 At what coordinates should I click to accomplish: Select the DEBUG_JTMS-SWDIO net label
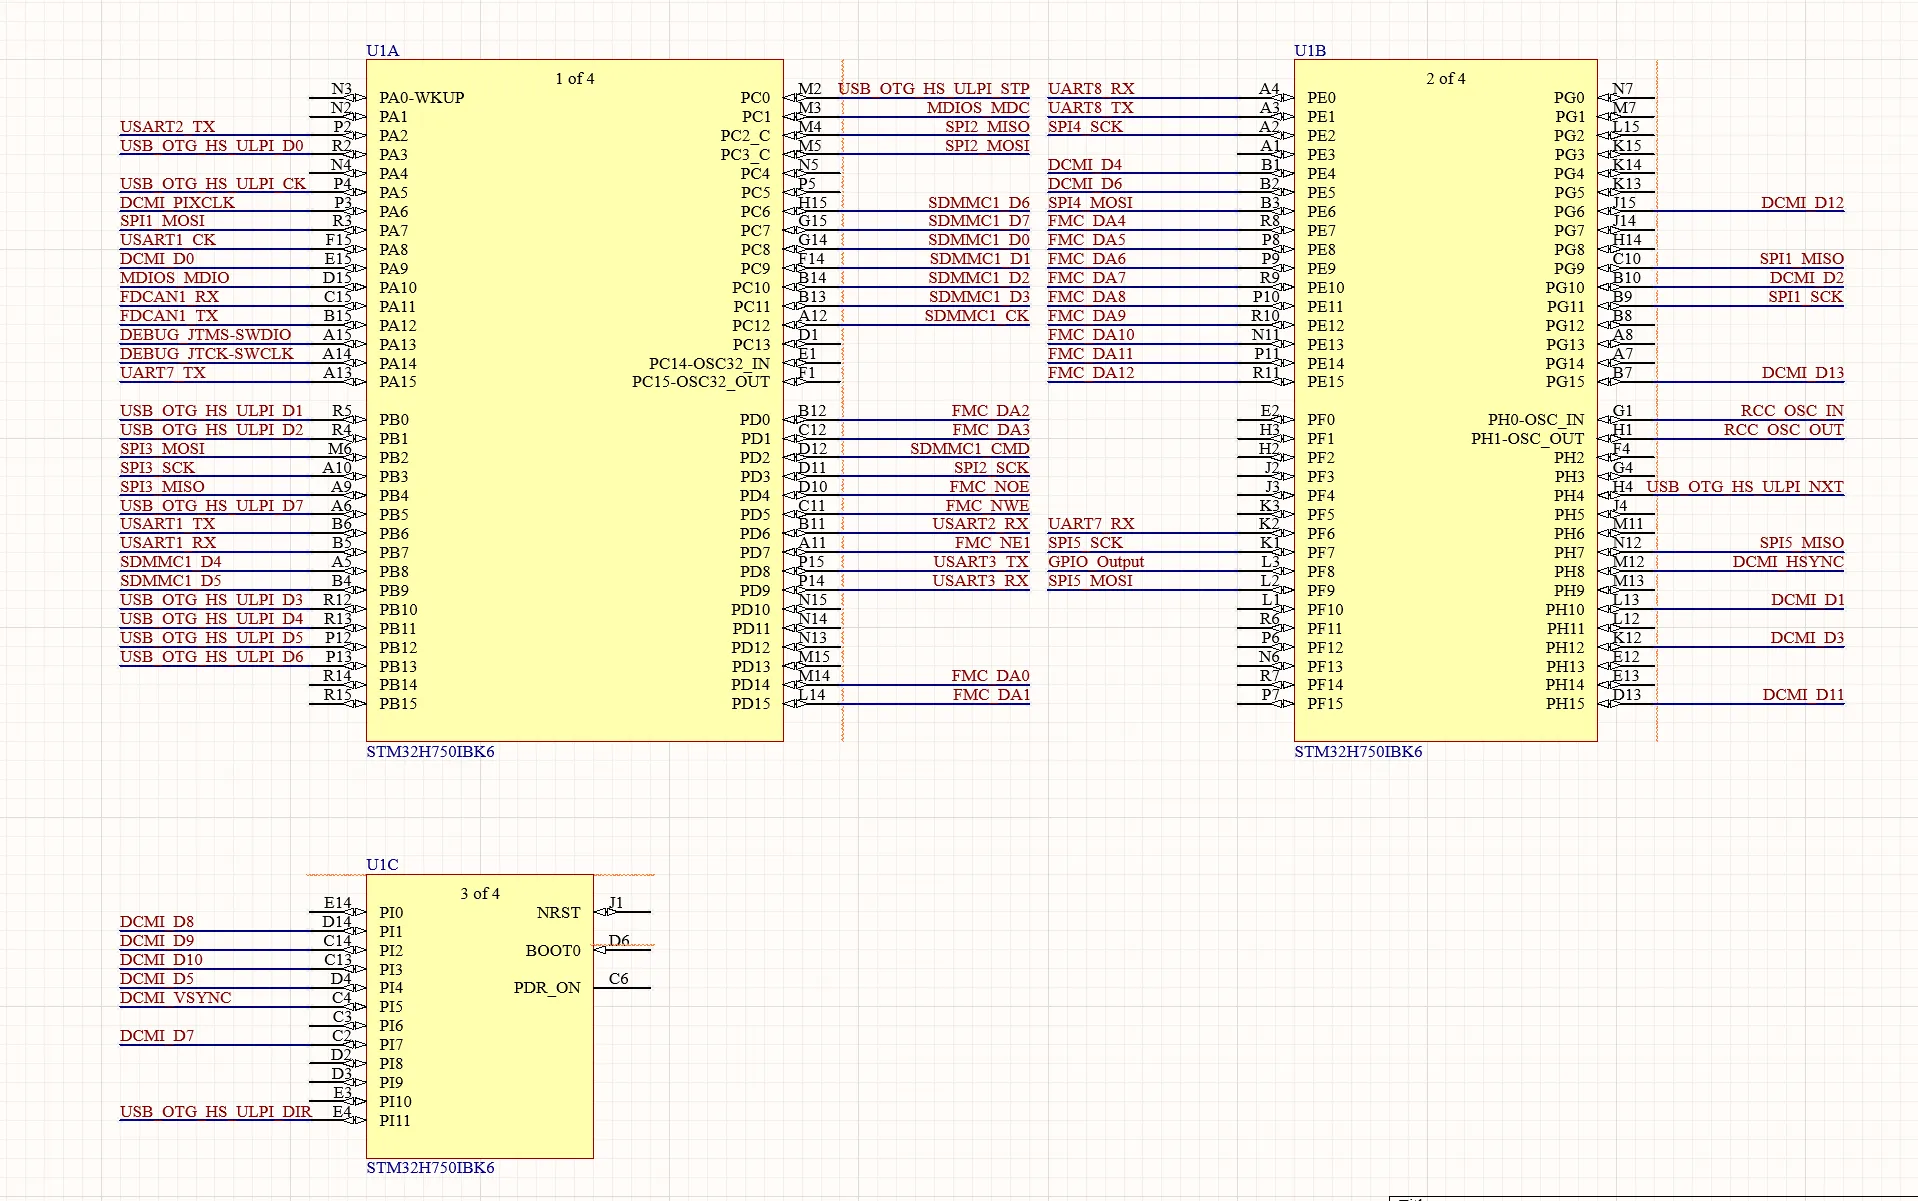(x=206, y=334)
